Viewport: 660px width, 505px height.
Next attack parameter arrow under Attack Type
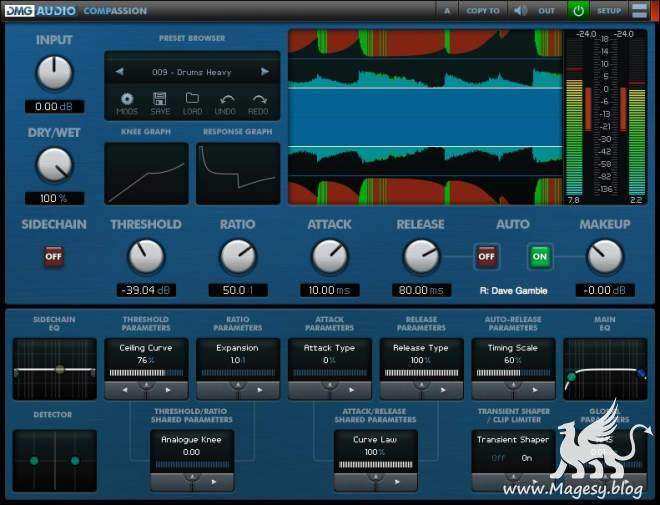(x=351, y=390)
